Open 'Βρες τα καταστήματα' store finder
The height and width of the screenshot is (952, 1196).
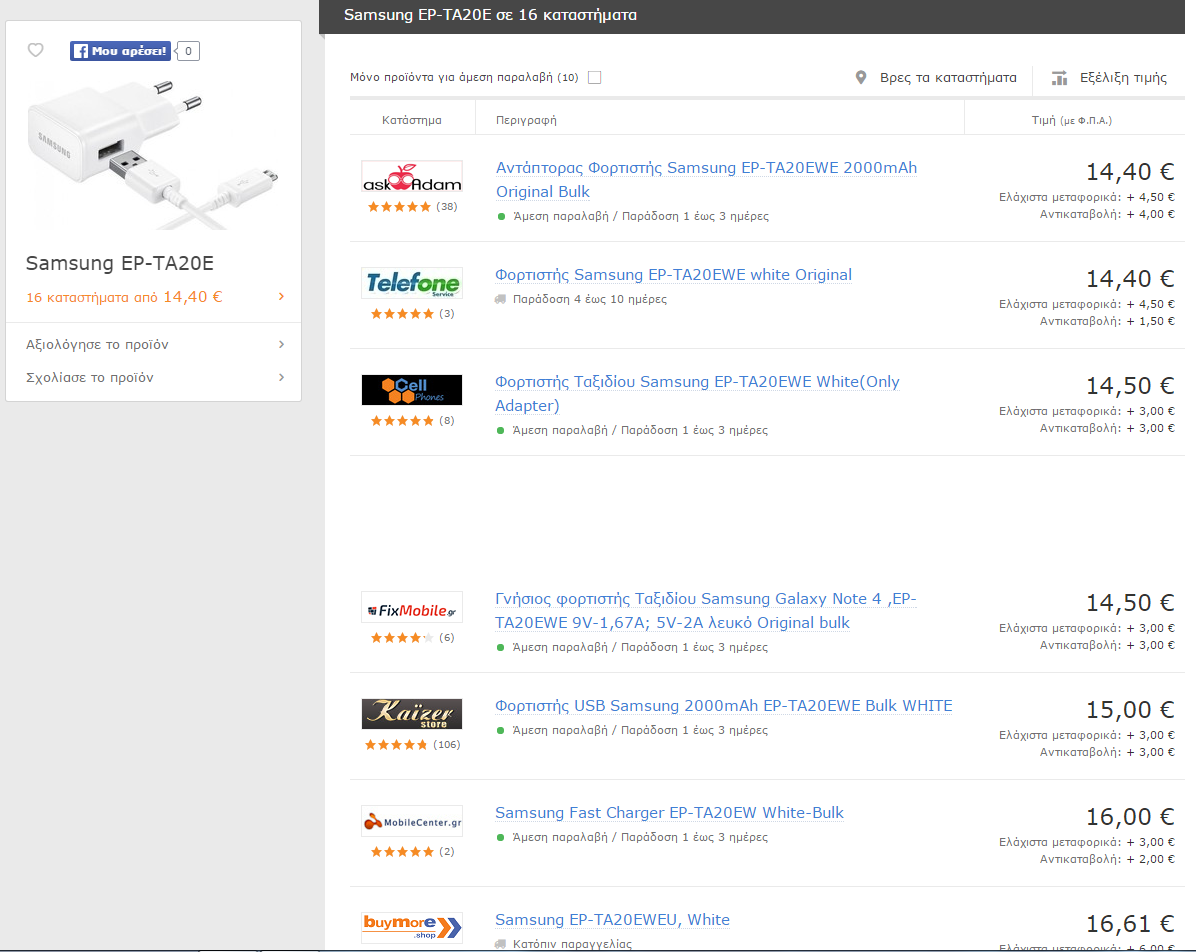948,78
